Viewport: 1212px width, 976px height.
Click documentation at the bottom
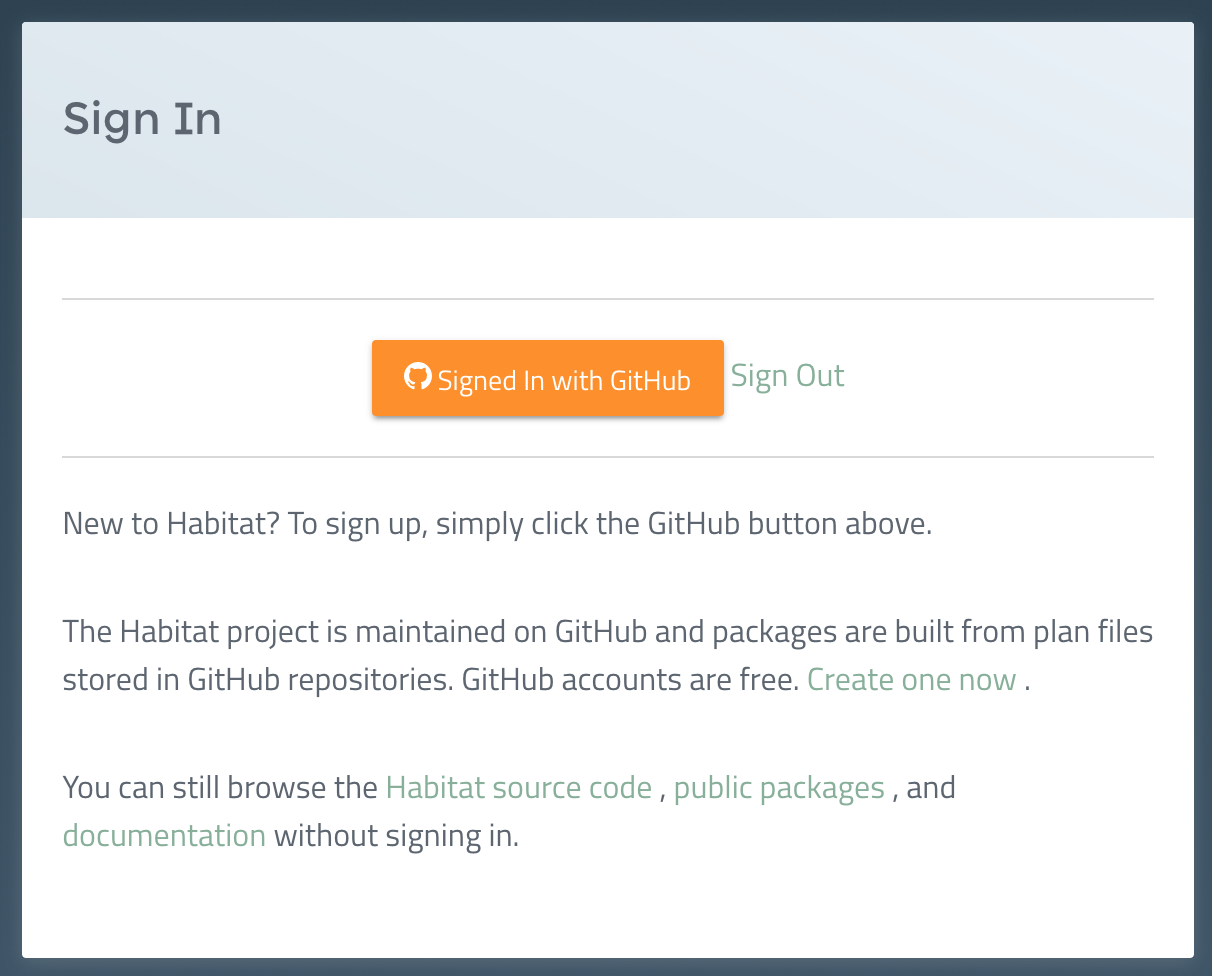pos(164,835)
